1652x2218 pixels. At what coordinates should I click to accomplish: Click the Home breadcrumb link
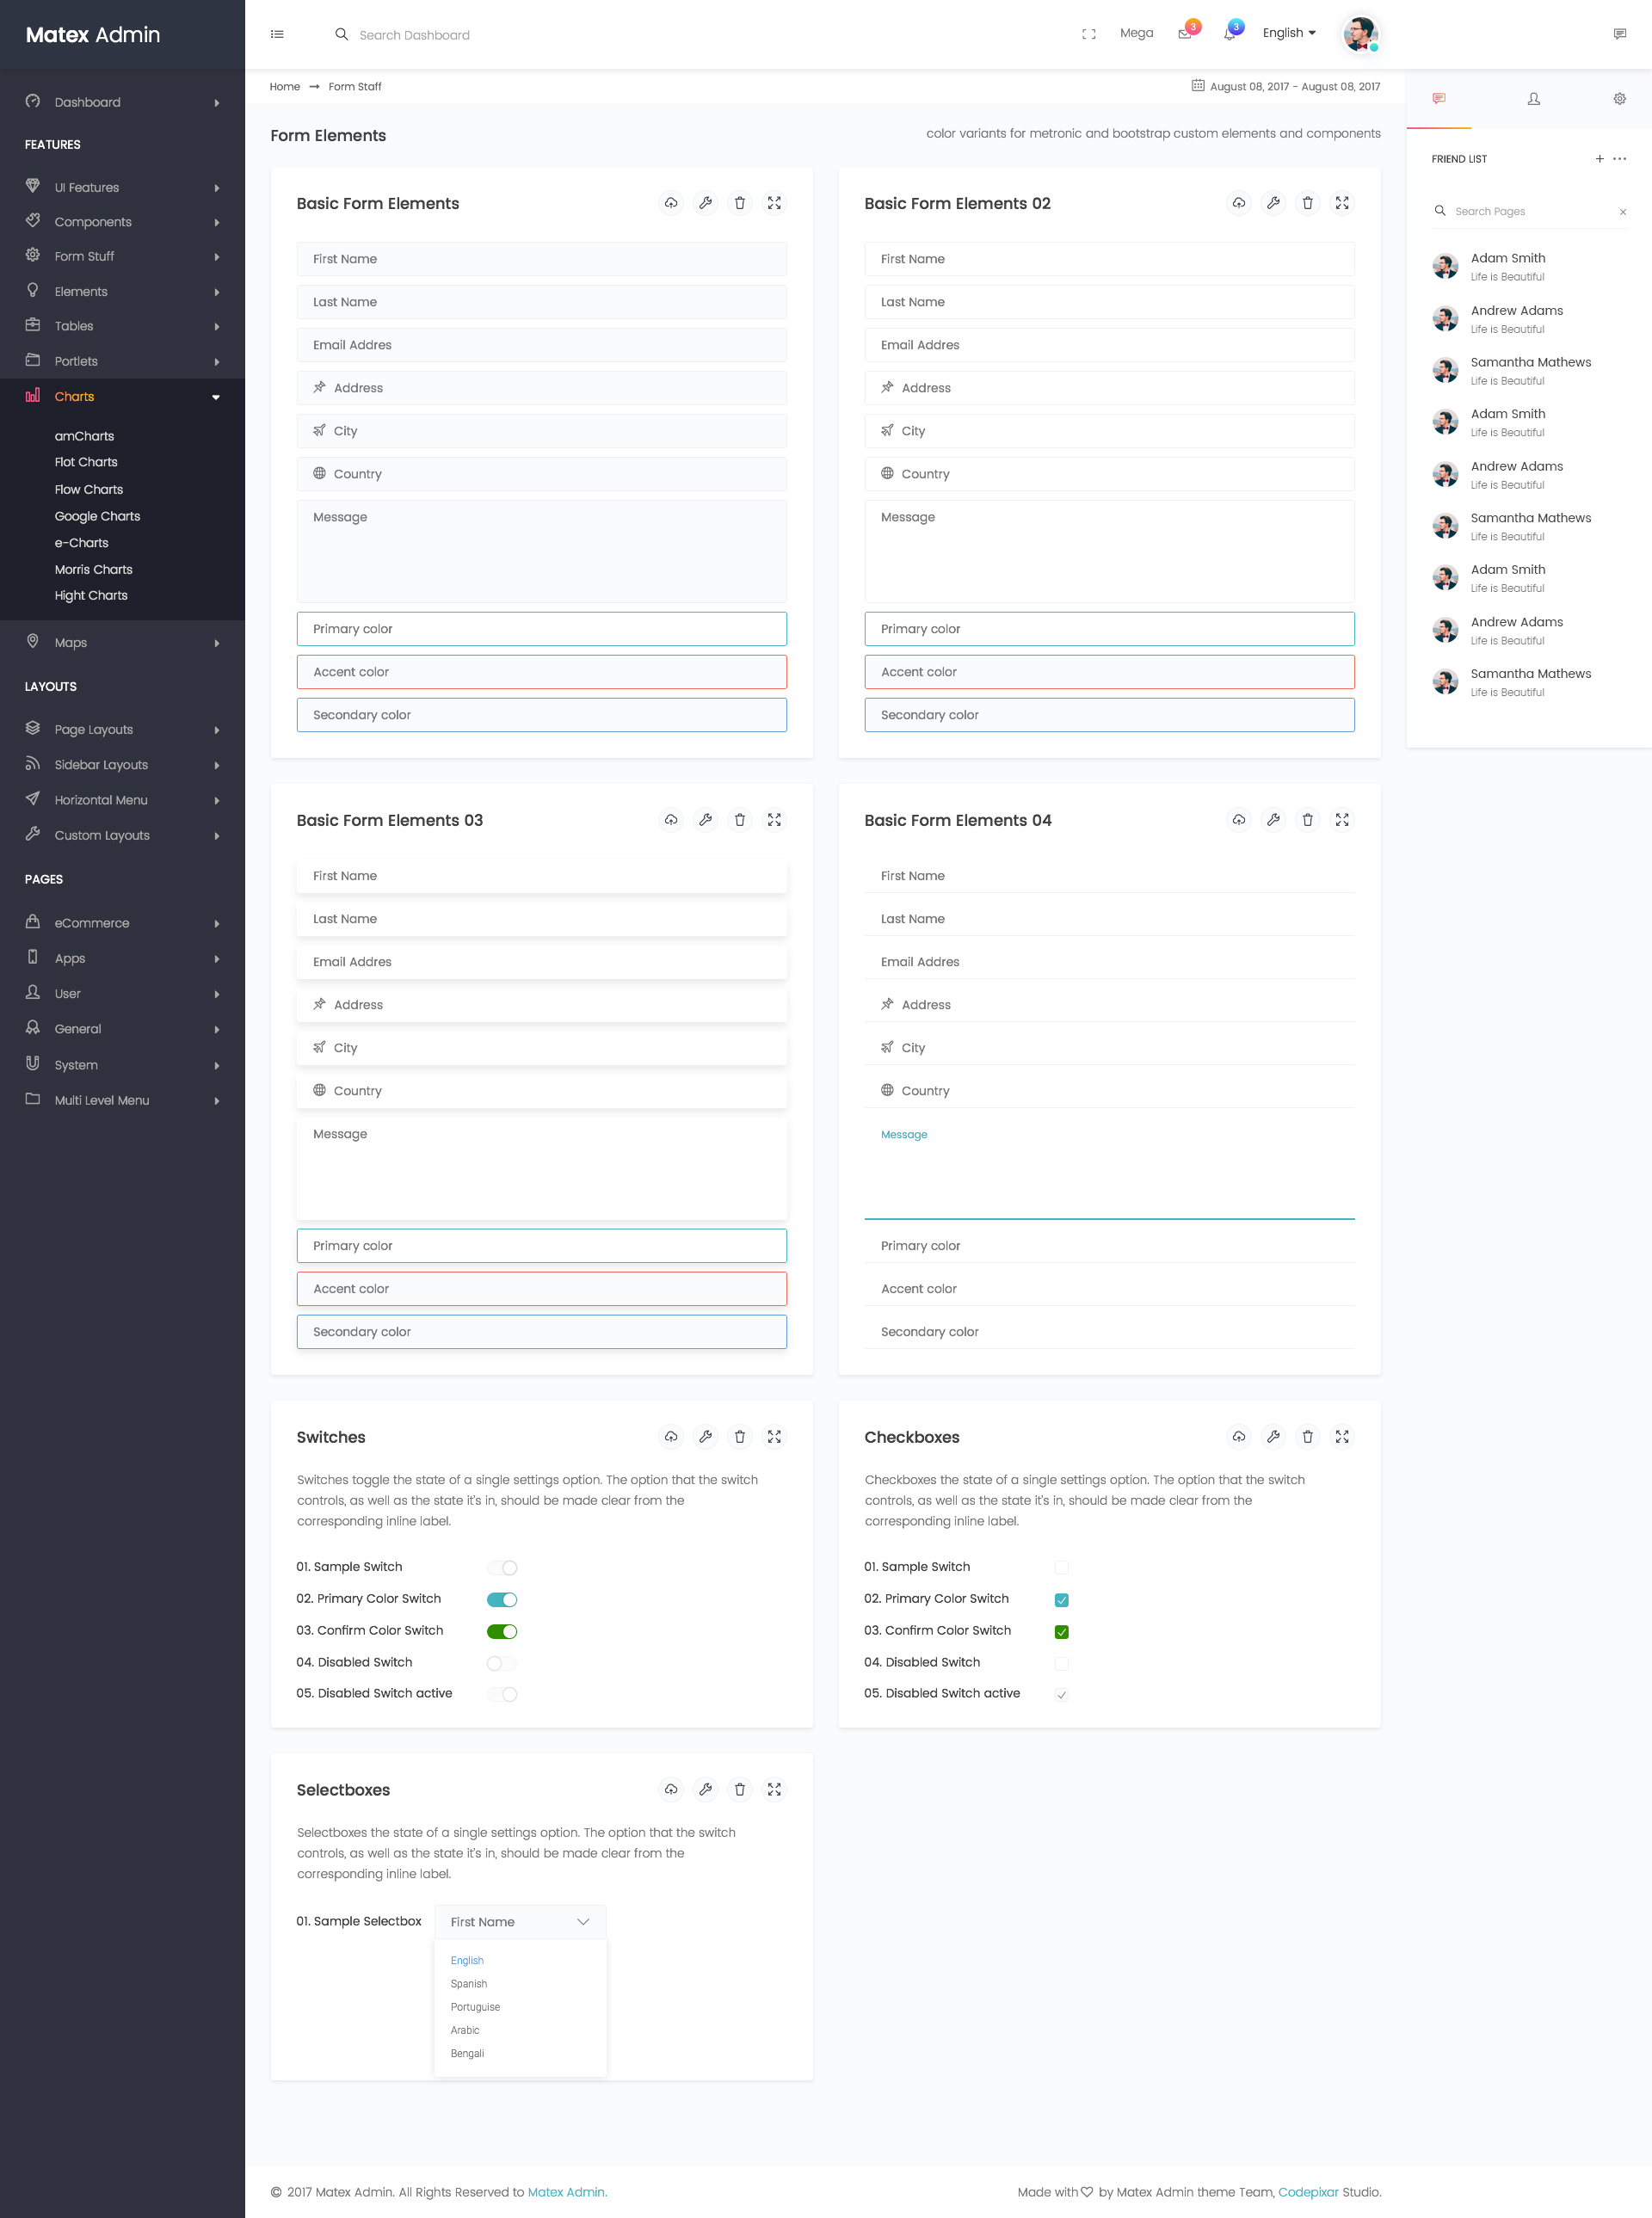click(284, 86)
